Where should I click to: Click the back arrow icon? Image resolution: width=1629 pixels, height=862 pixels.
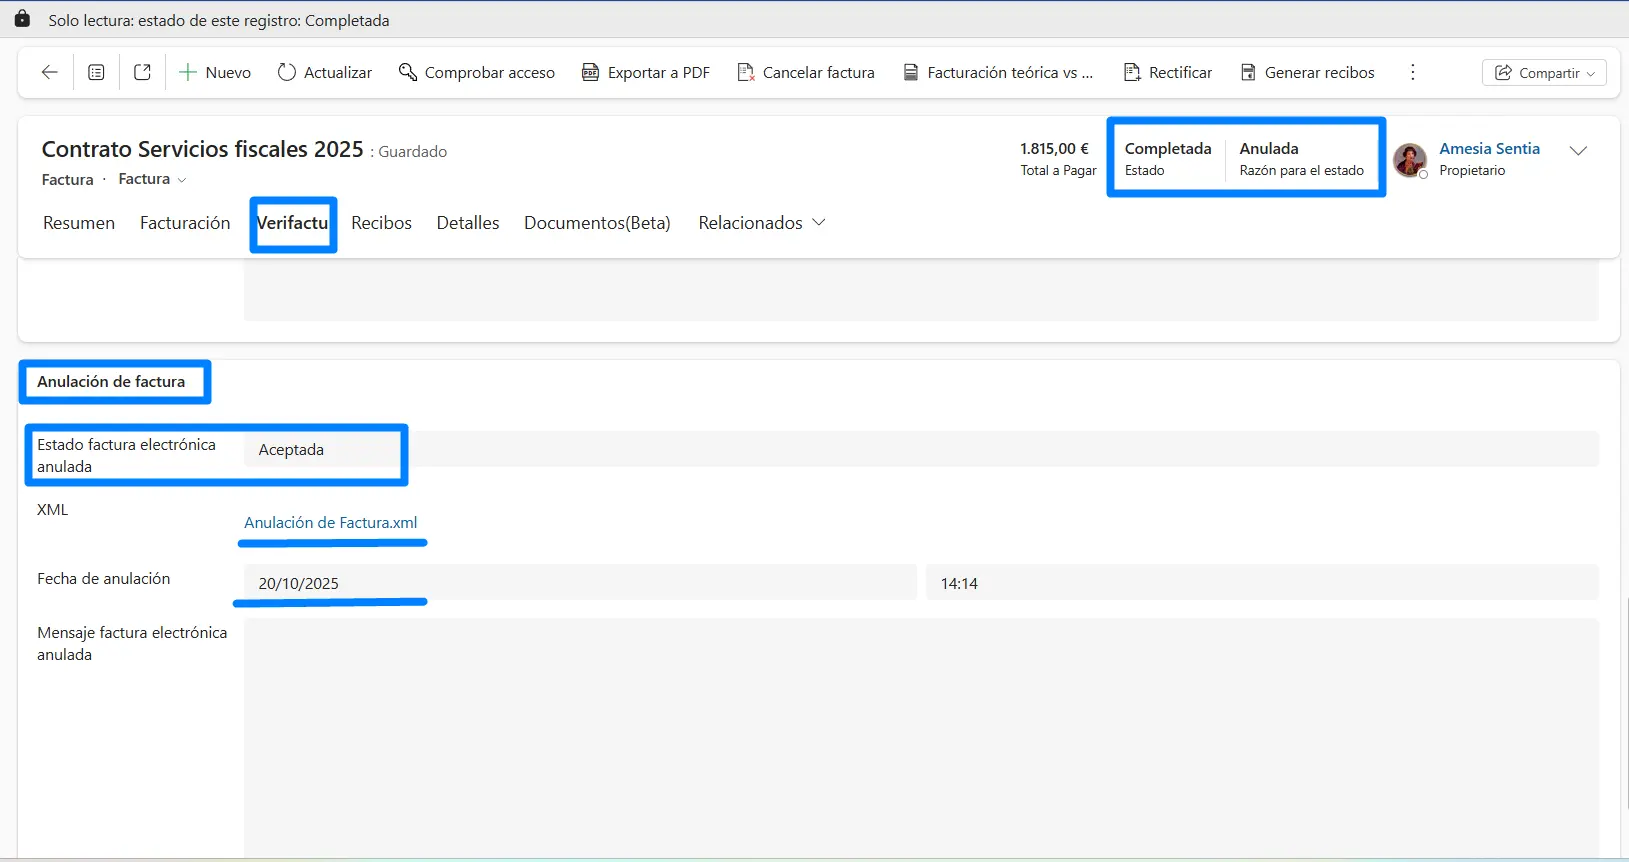coord(49,72)
